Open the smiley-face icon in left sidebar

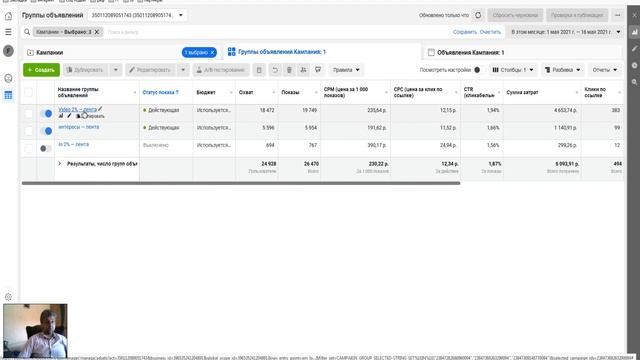click(8, 78)
